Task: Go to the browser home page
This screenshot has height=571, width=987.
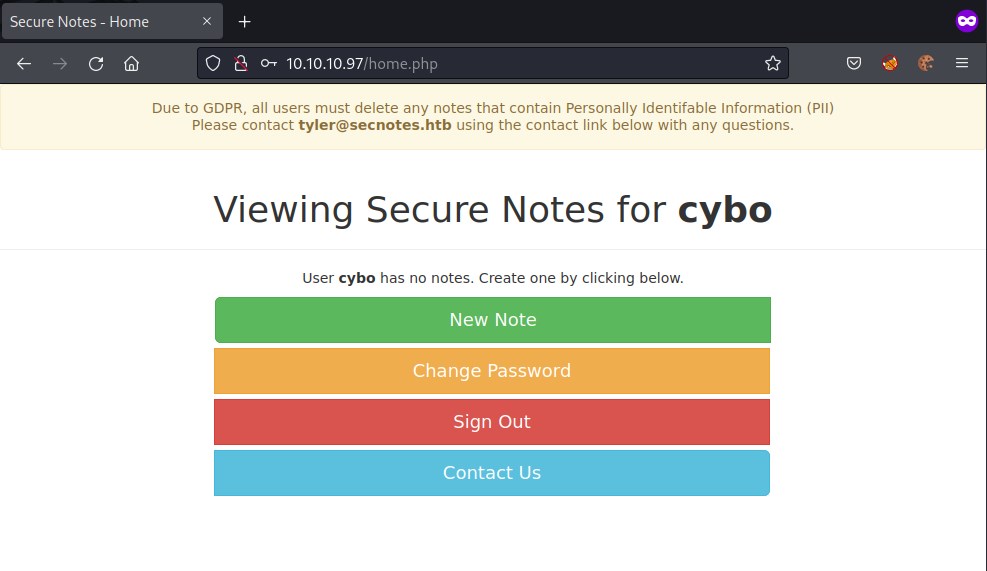Action: click(131, 63)
